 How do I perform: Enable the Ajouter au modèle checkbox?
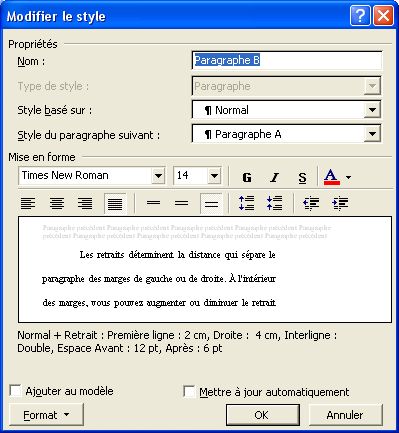coord(16,391)
